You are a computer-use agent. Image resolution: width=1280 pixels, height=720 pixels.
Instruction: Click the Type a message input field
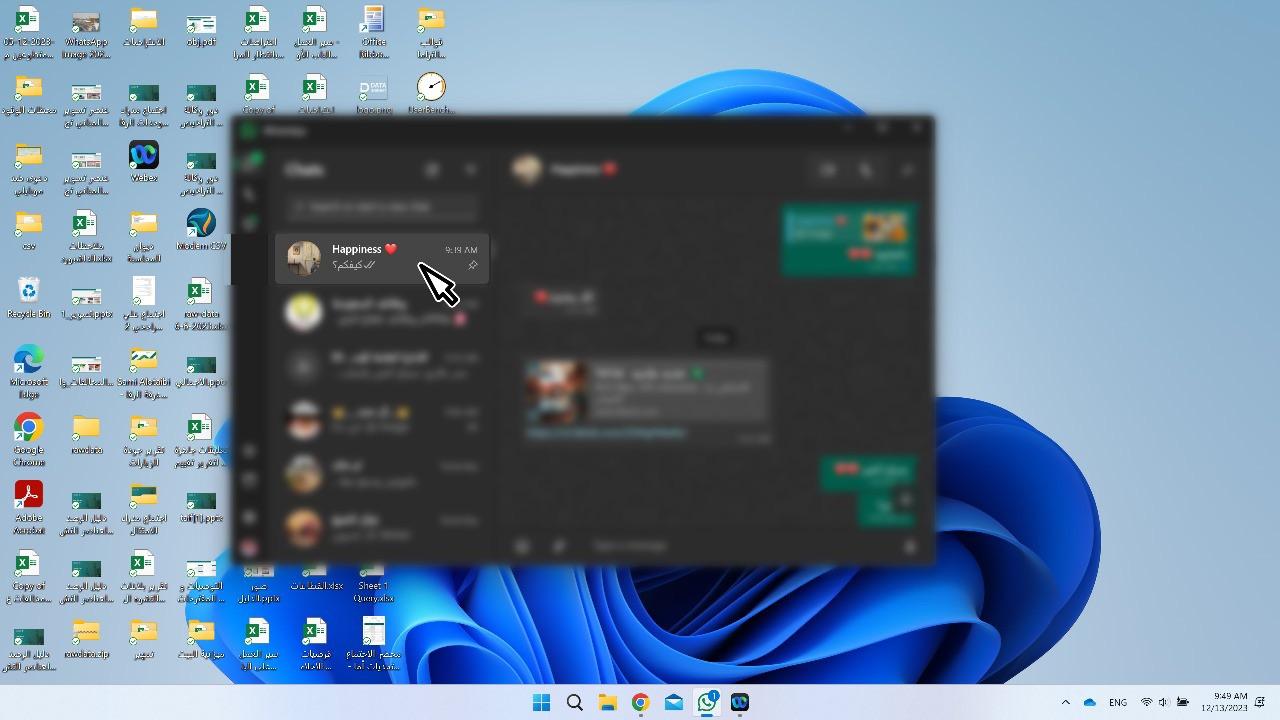[700, 546]
